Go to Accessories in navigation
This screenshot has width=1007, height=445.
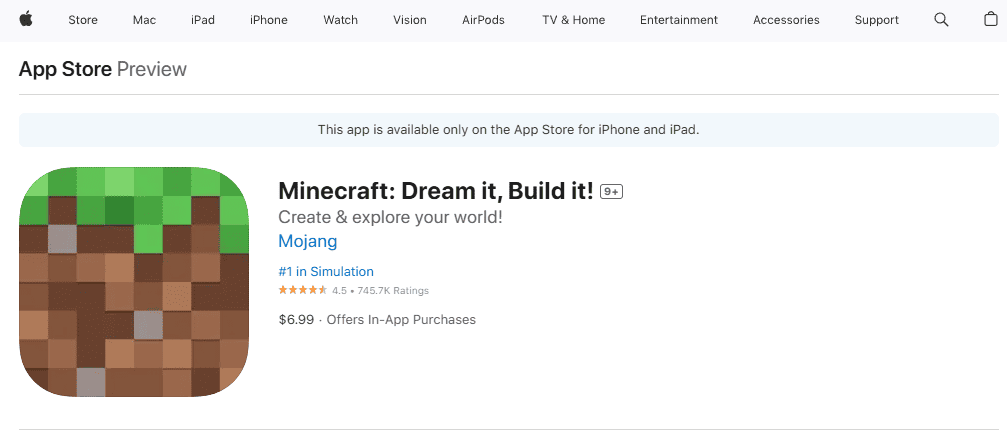pos(786,20)
